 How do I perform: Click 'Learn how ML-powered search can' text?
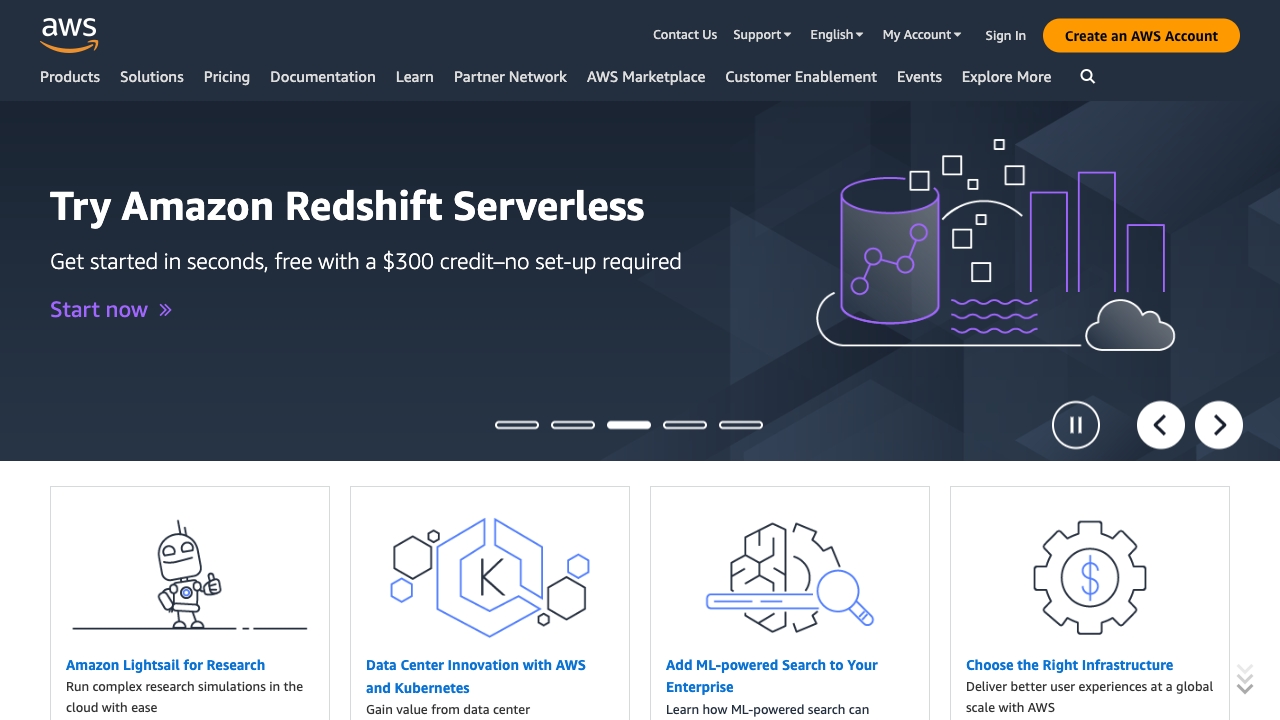767,710
